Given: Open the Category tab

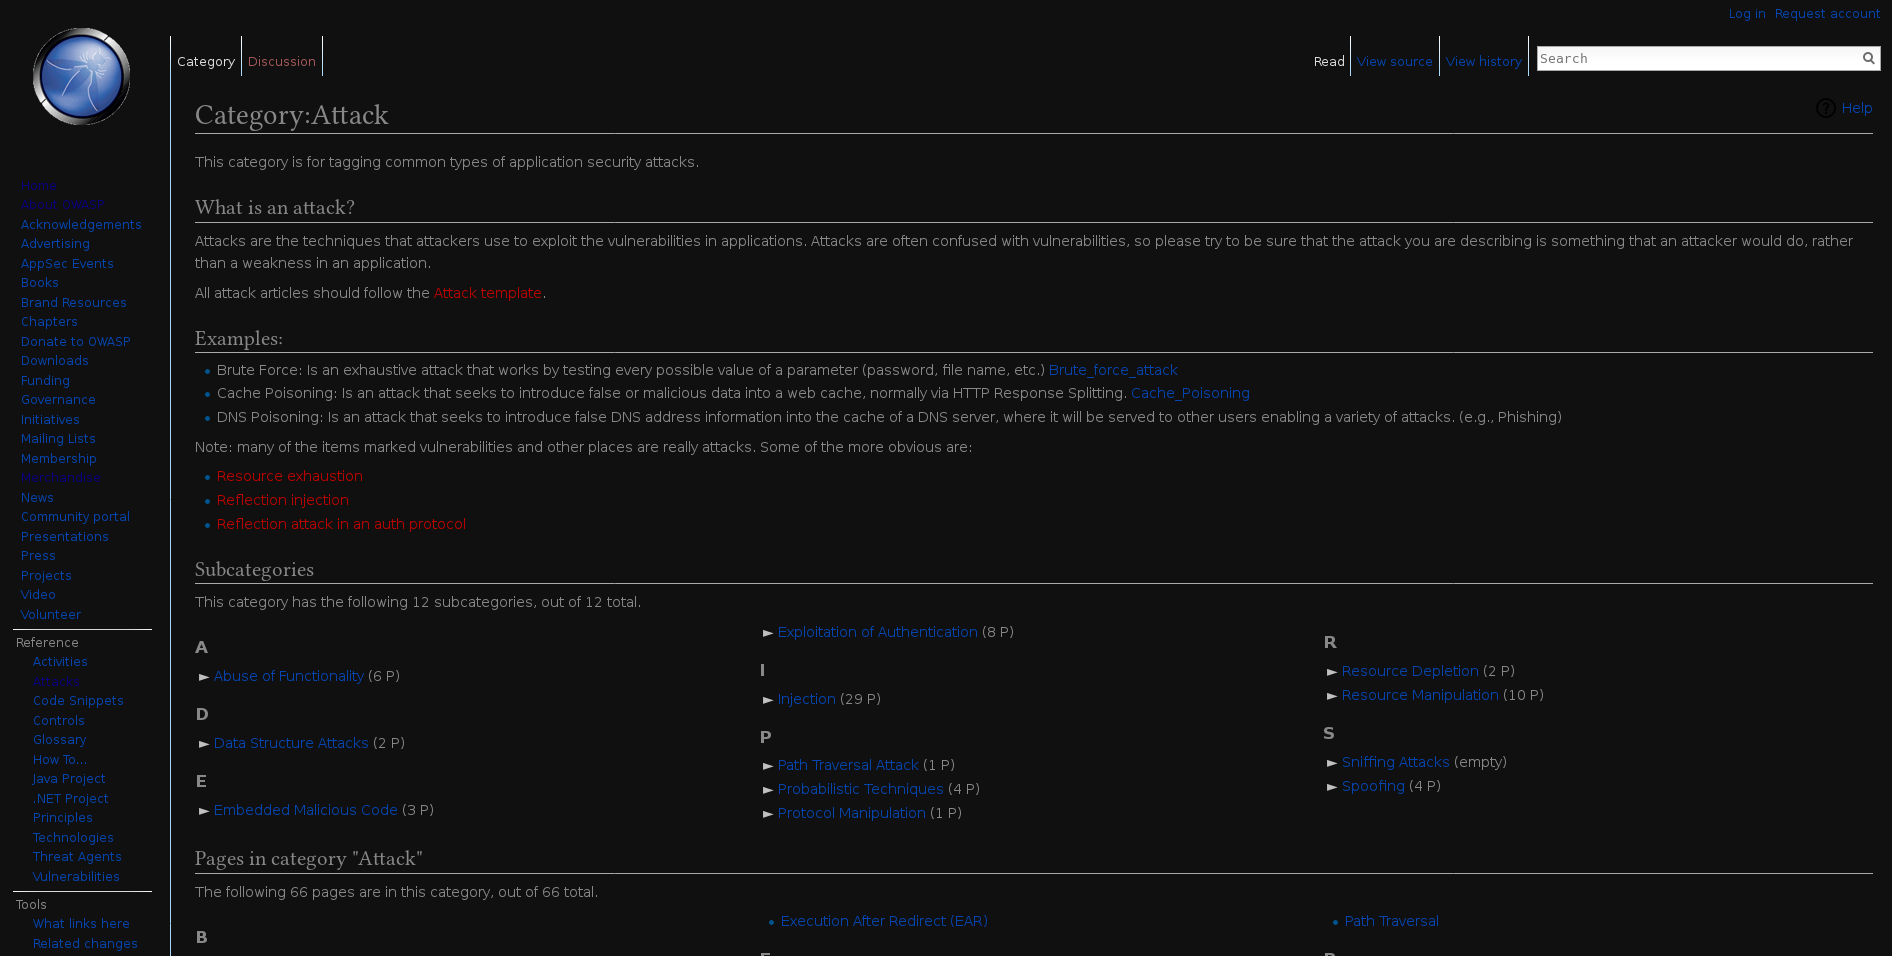Looking at the screenshot, I should 206,61.
